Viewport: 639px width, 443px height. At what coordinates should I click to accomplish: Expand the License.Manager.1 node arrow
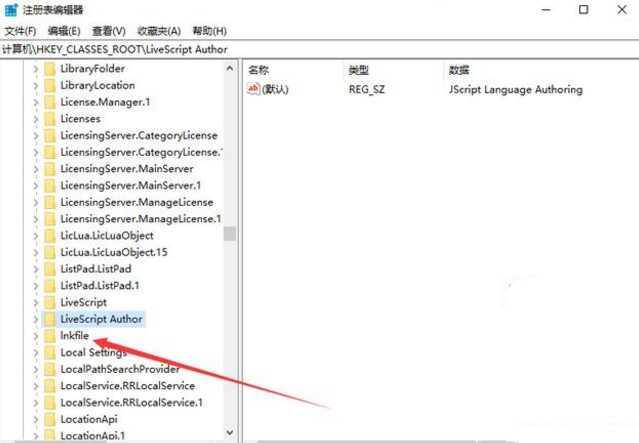click(x=36, y=102)
